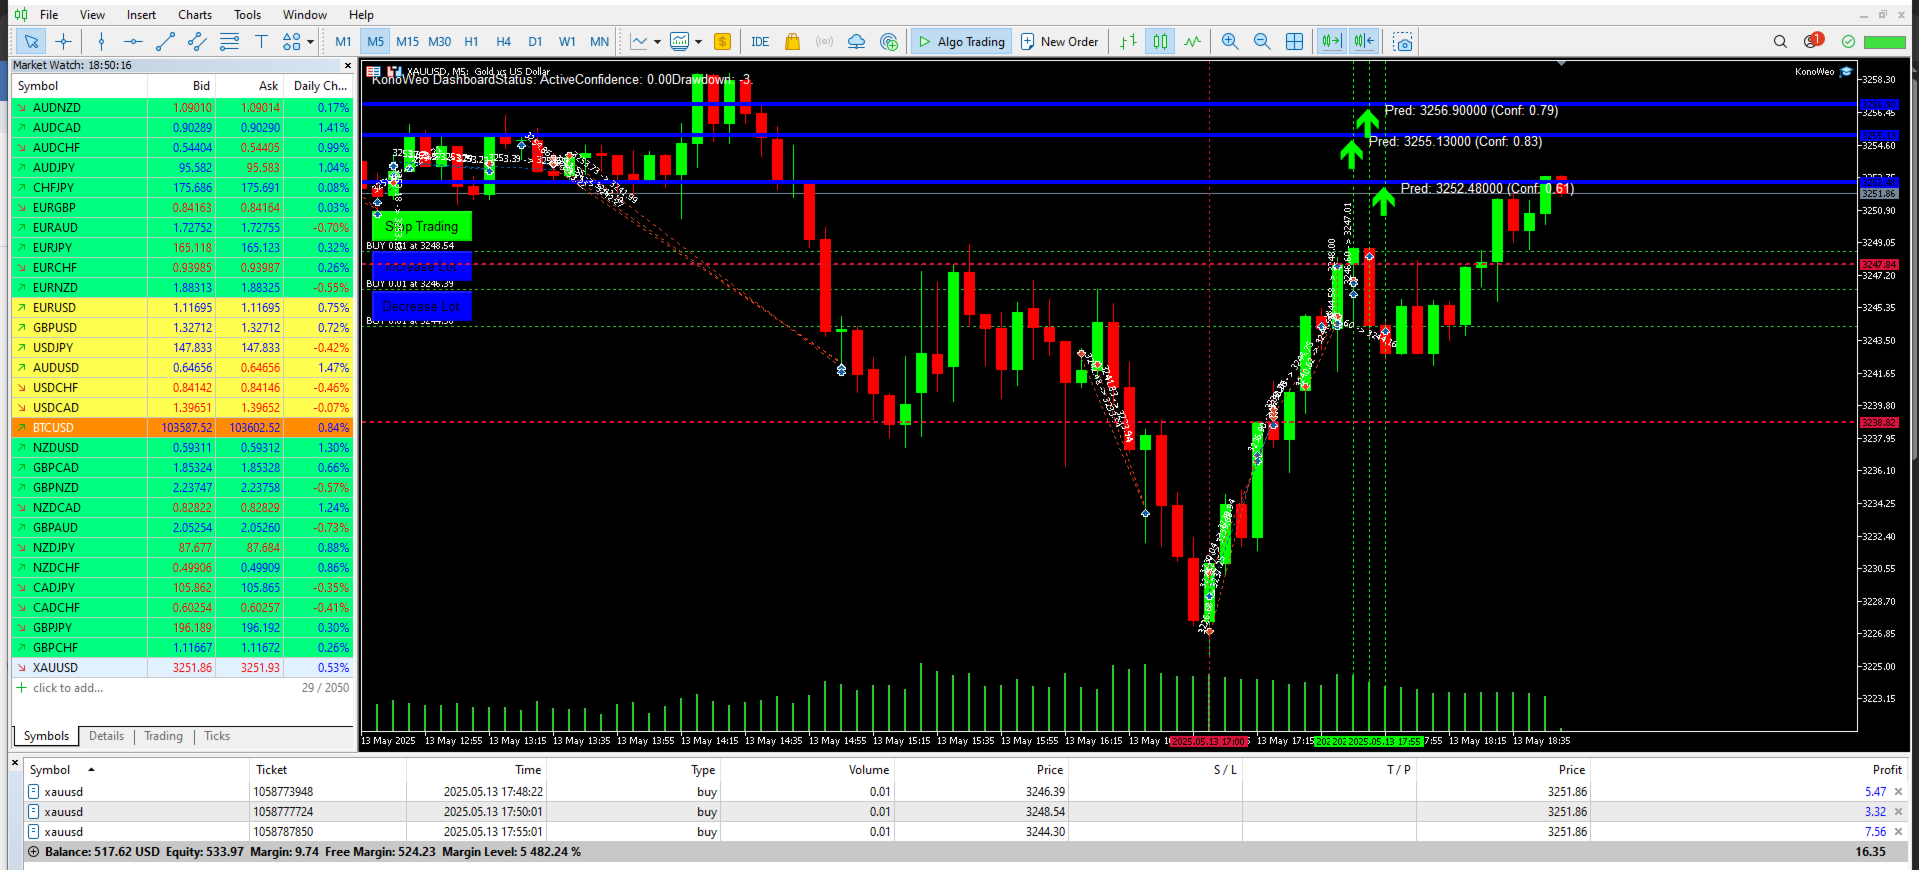Image resolution: width=1919 pixels, height=870 pixels.
Task: Choose the equidistant channel tool
Action: click(x=197, y=42)
